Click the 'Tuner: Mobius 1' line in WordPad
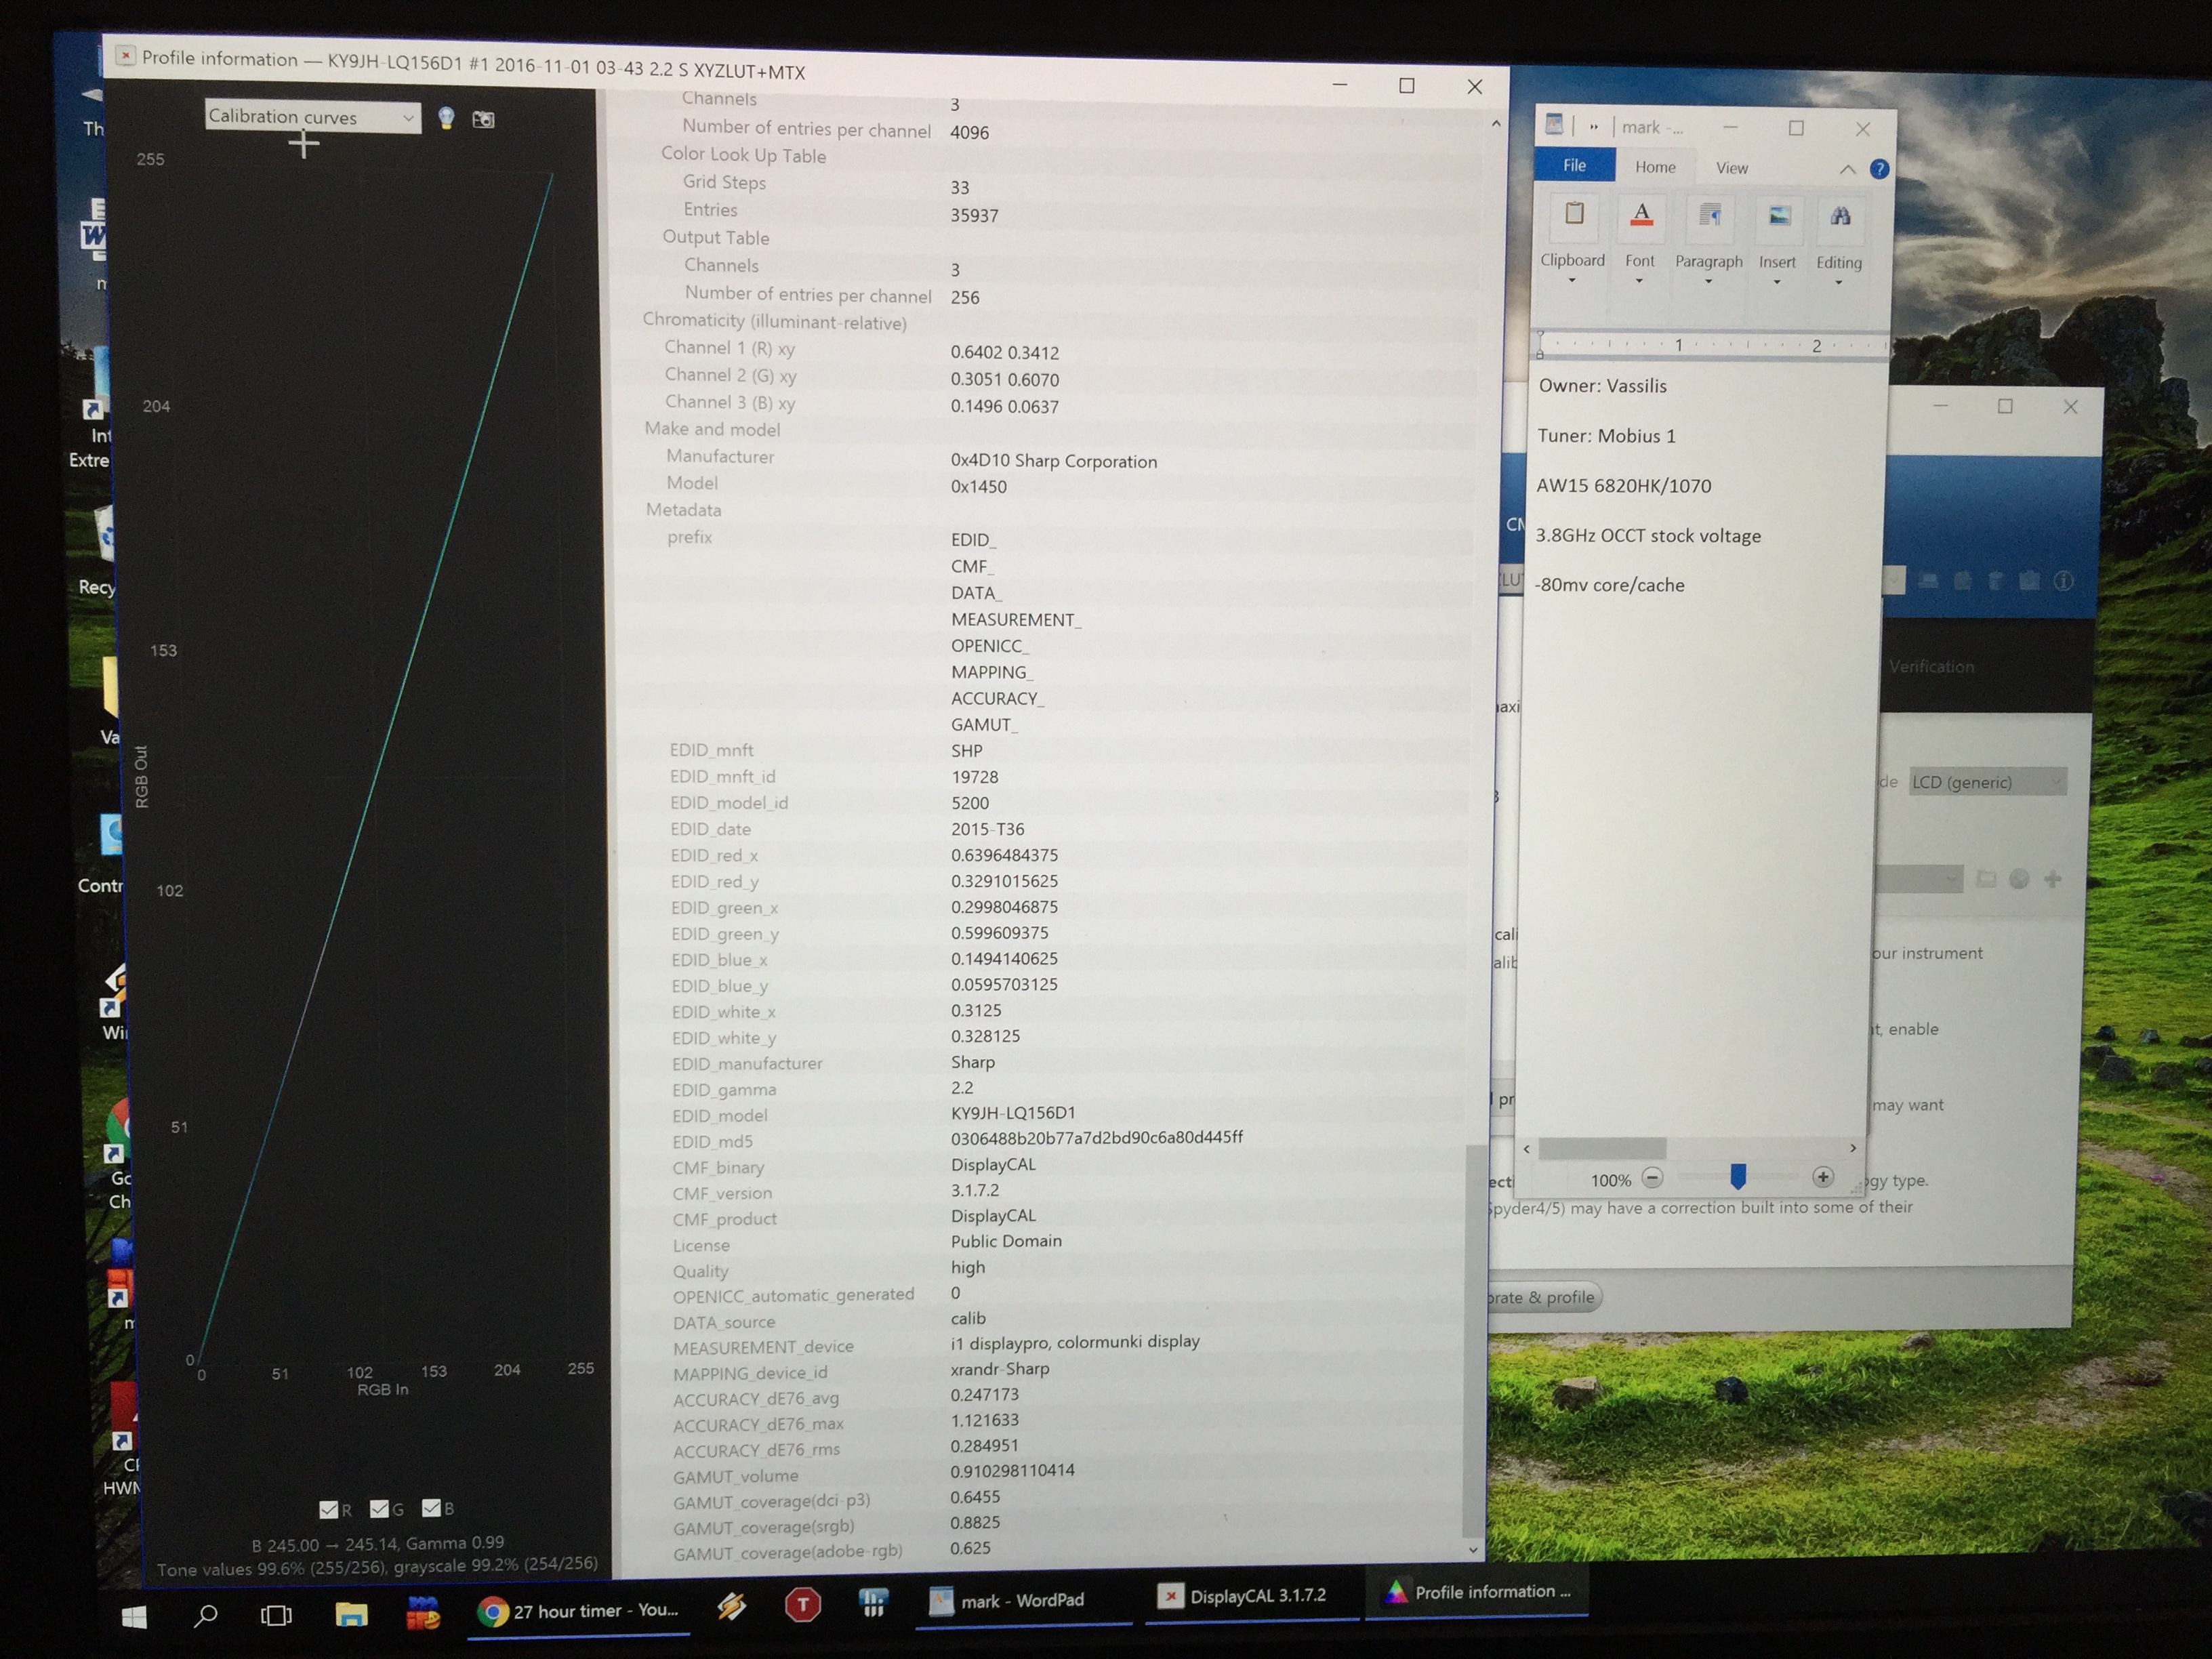This screenshot has height=1659, width=2212. pos(1606,436)
